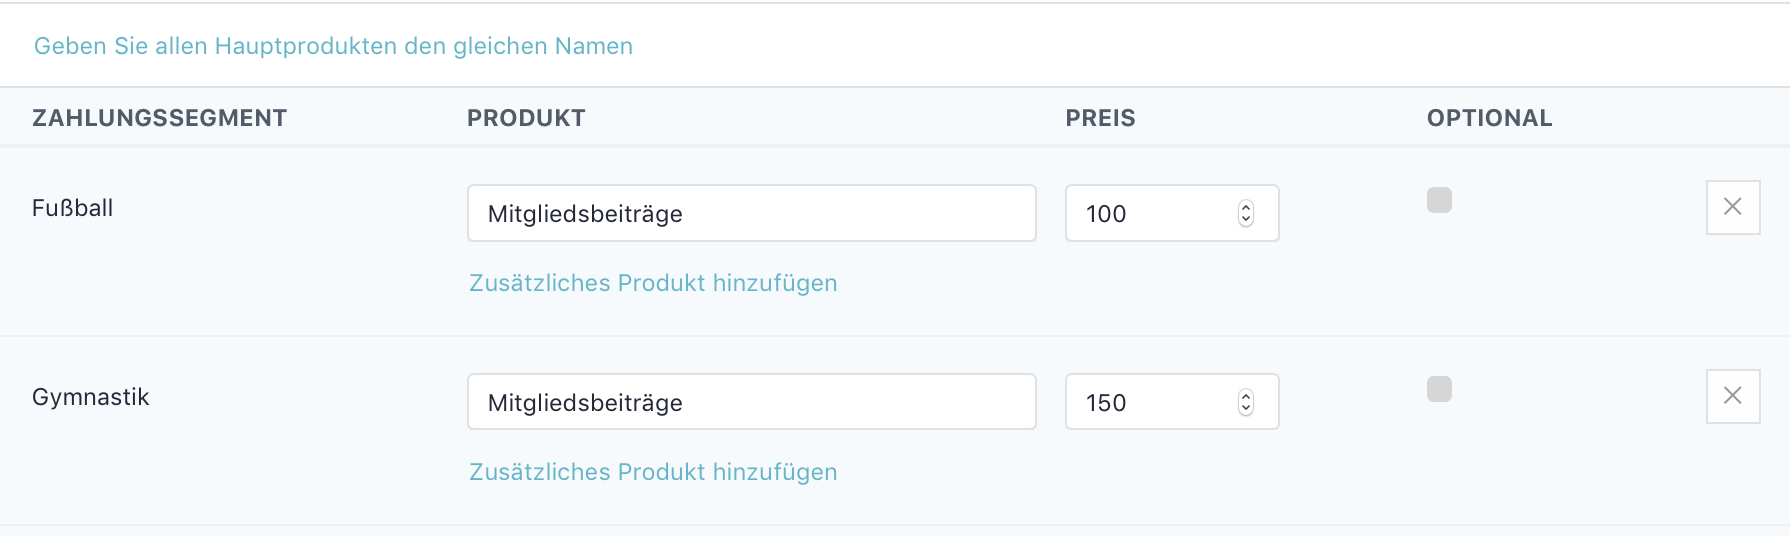This screenshot has height=536, width=1790.
Task: Click 'Geben Sie allen Hauptprodukten den gleichen Namen'
Action: click(x=333, y=46)
